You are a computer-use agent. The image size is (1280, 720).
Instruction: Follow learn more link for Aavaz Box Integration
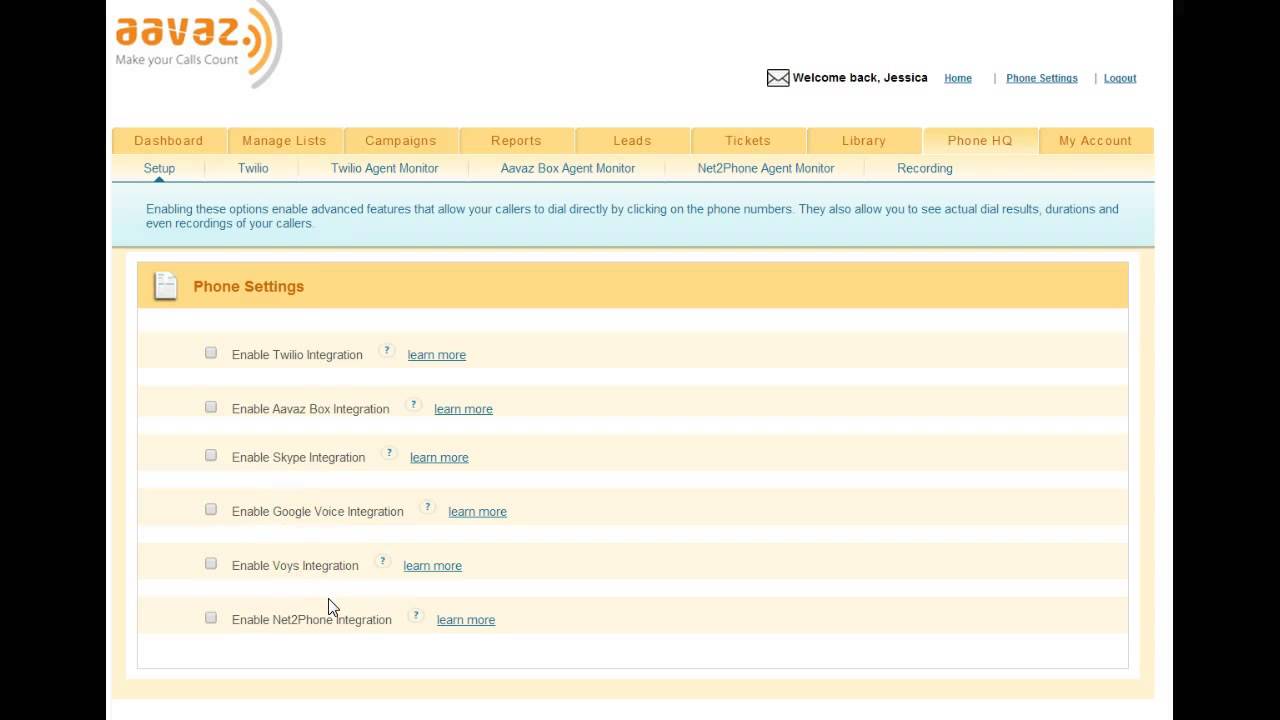pyautogui.click(x=463, y=409)
